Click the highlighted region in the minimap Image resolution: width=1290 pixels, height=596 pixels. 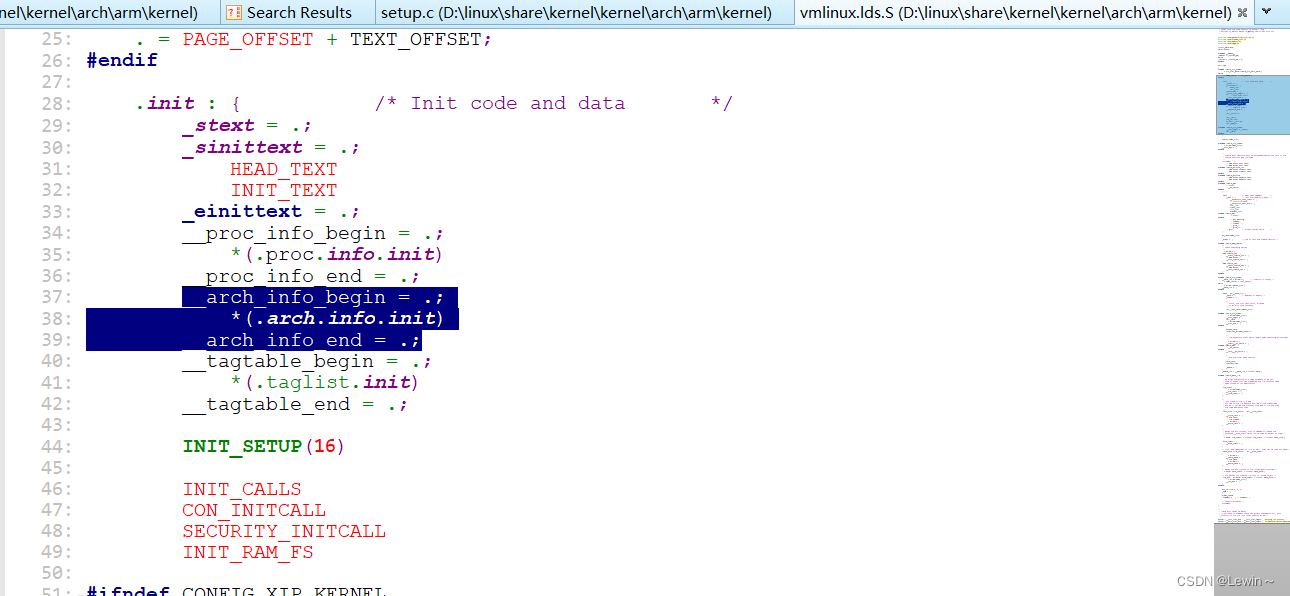pos(1251,103)
